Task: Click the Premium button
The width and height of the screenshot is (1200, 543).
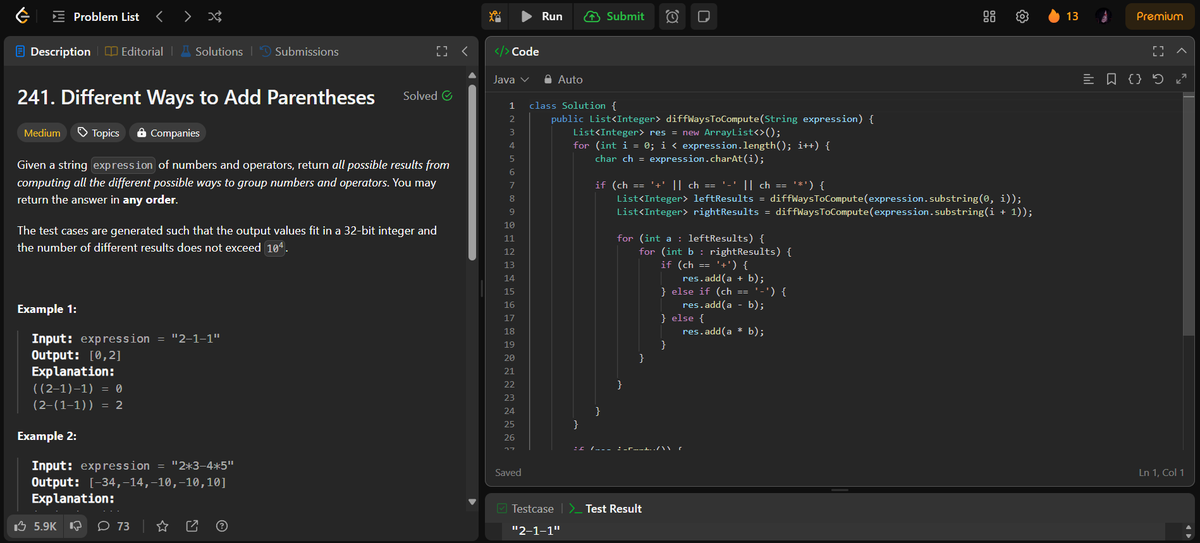Action: pos(1160,16)
